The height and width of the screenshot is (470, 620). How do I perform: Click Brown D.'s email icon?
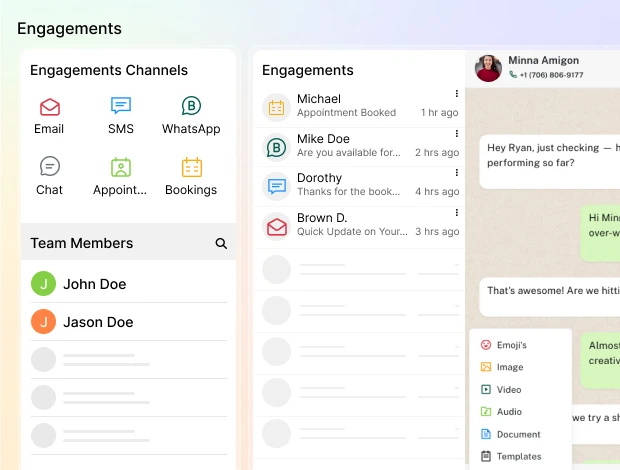(276, 227)
